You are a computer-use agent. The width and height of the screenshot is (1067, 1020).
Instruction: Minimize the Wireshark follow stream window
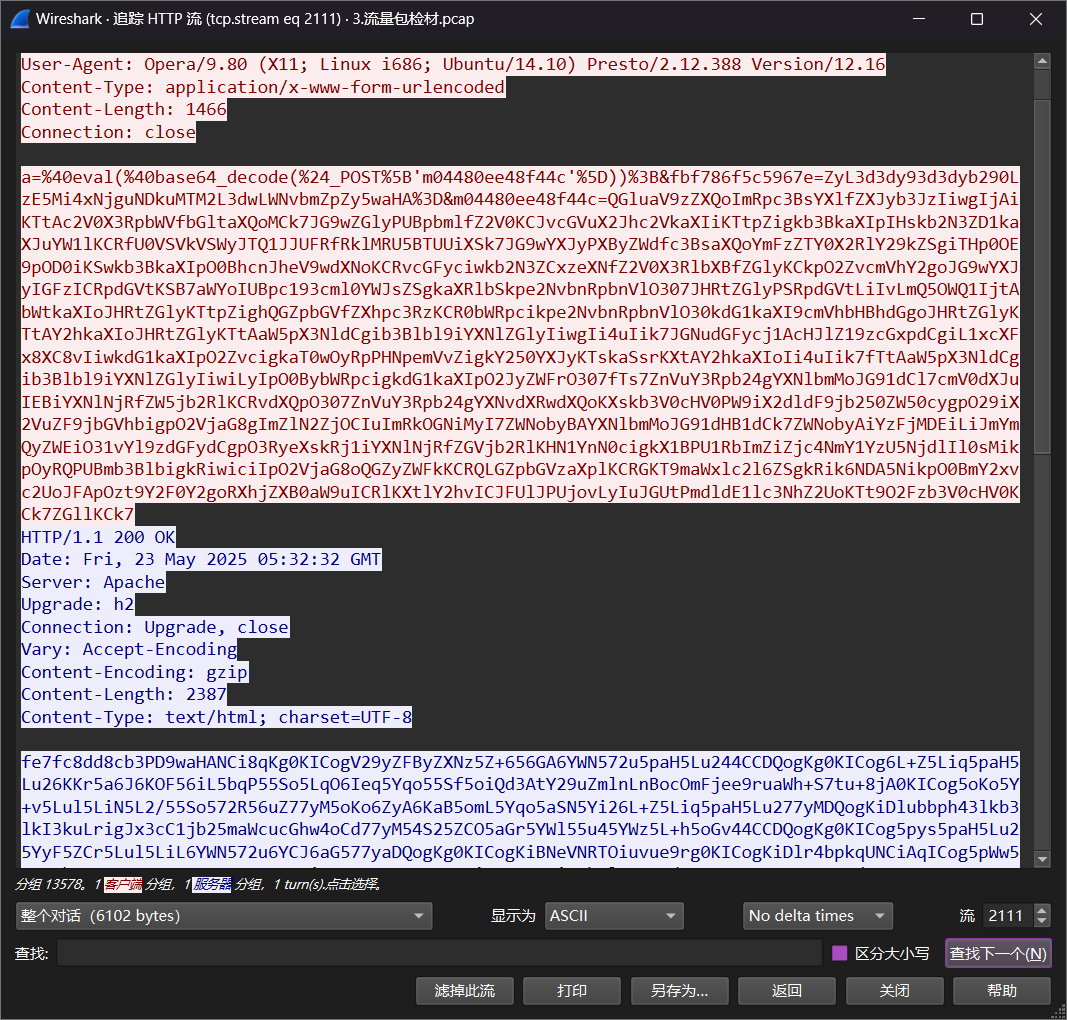pos(919,19)
